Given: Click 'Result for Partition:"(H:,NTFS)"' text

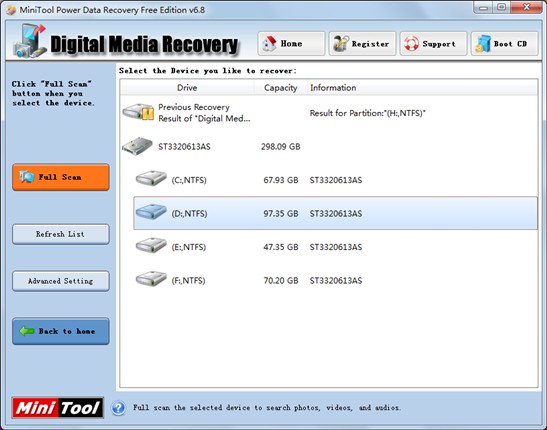Looking at the screenshot, I should (x=368, y=113).
